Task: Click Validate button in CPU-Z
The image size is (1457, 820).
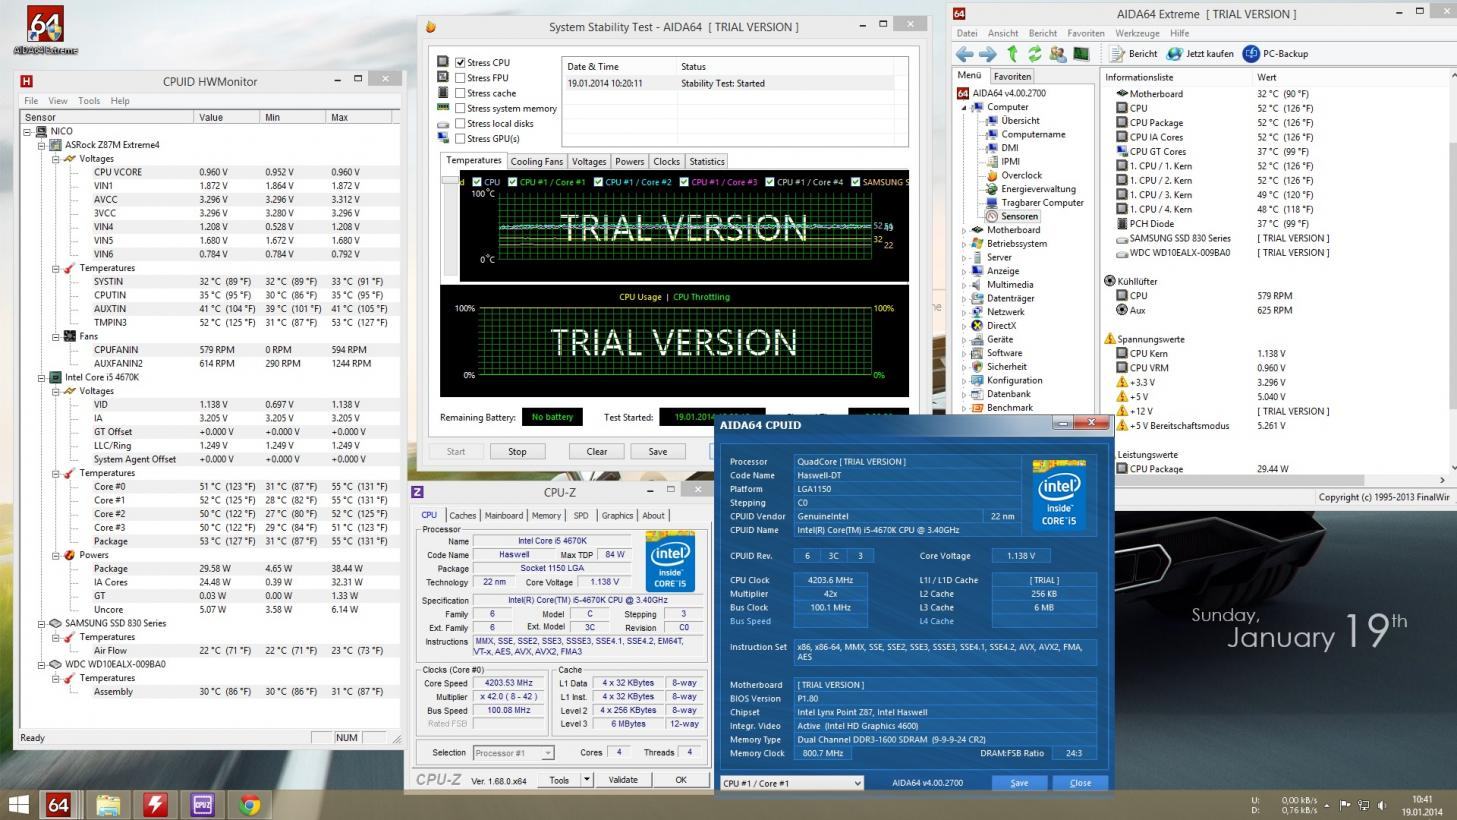Action: (623, 780)
